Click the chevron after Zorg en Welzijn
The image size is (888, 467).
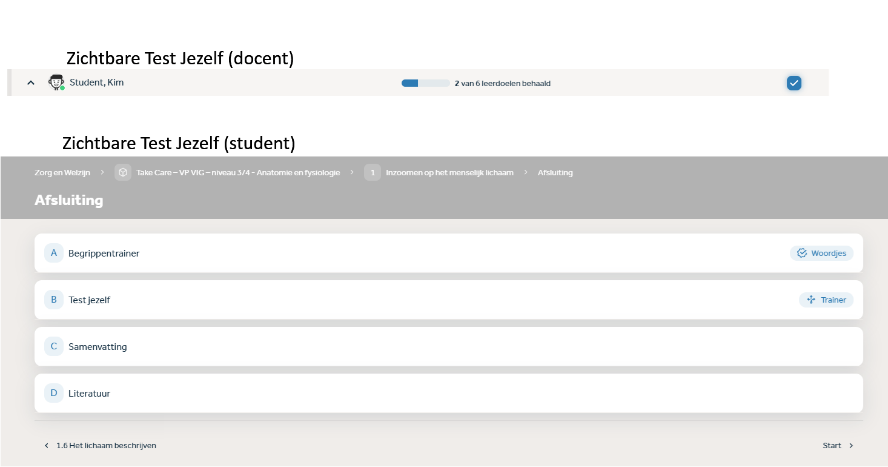tap(103, 173)
